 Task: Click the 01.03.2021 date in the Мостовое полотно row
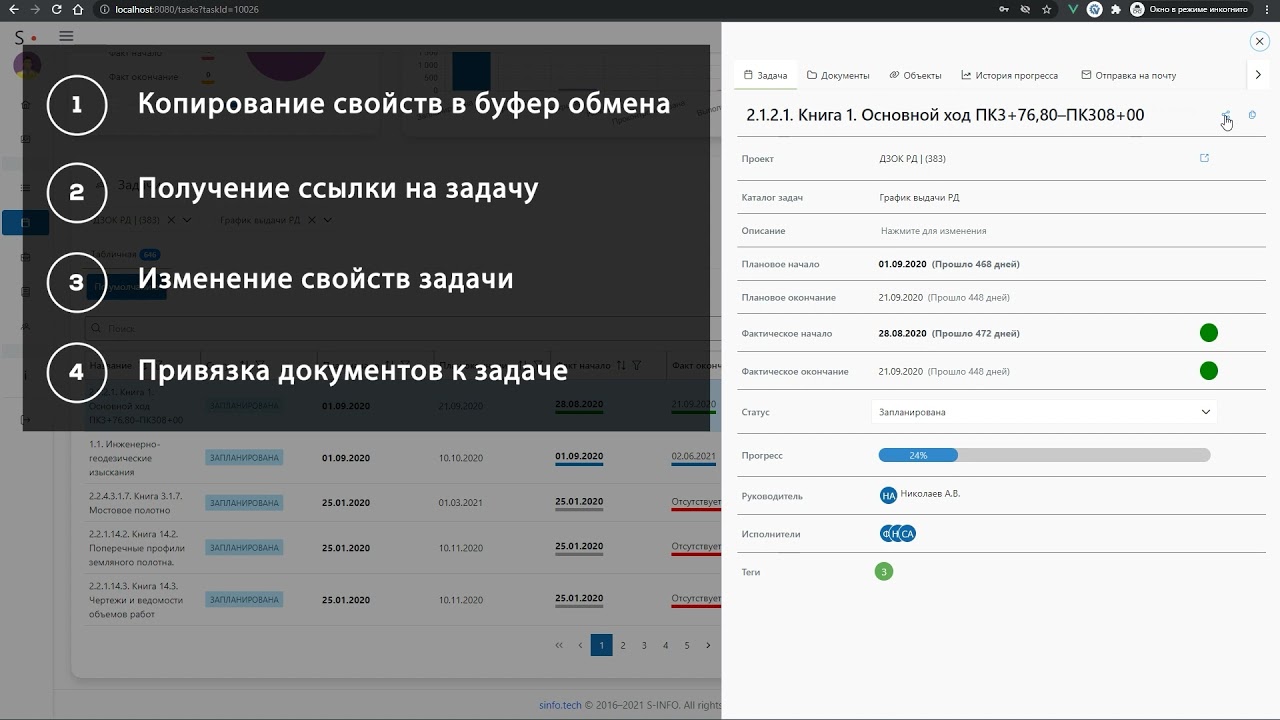tap(460, 502)
